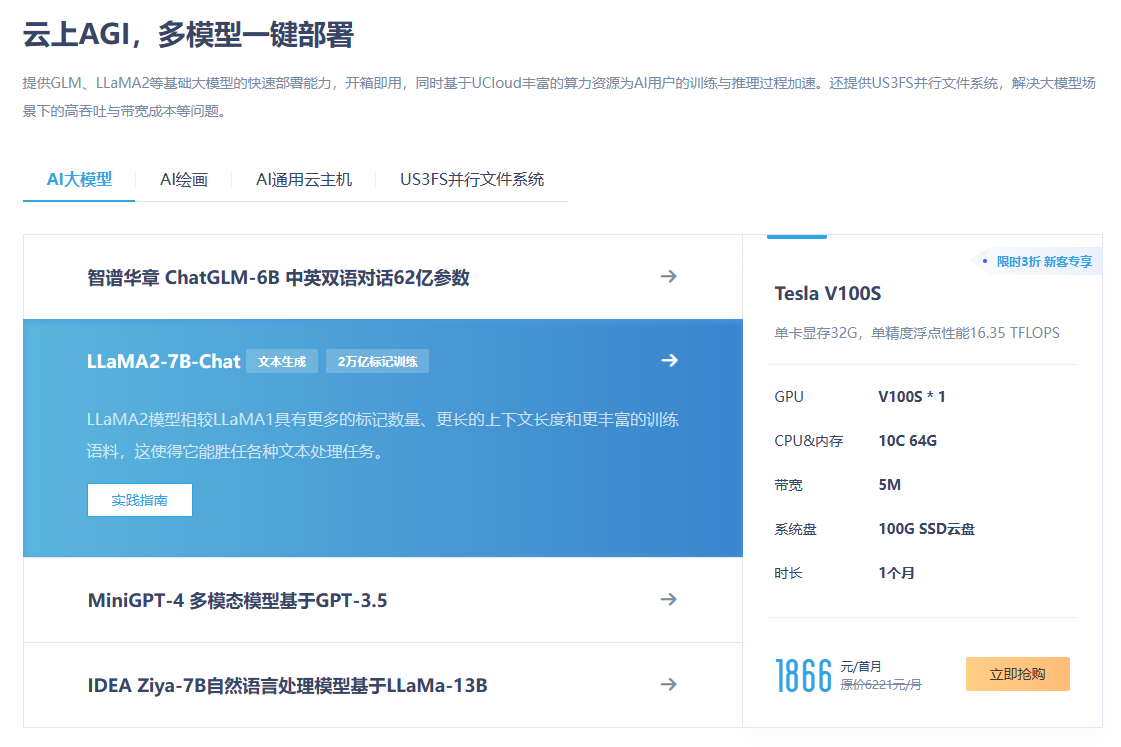The image size is (1121, 747).
Task: Expand 智谱华章 ChatGLM-6B model entry
Action: 382,277
